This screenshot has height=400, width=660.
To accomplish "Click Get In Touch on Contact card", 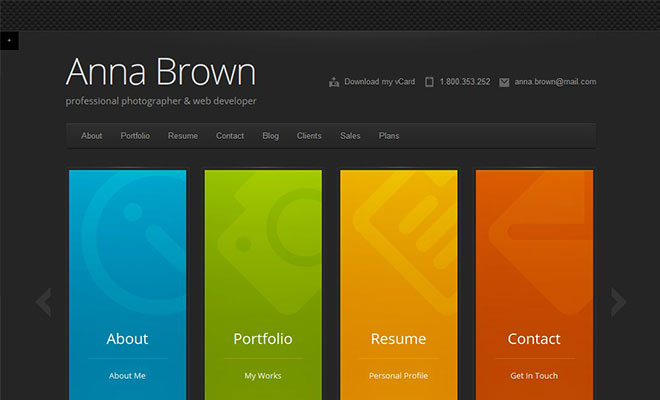I will pyautogui.click(x=534, y=376).
